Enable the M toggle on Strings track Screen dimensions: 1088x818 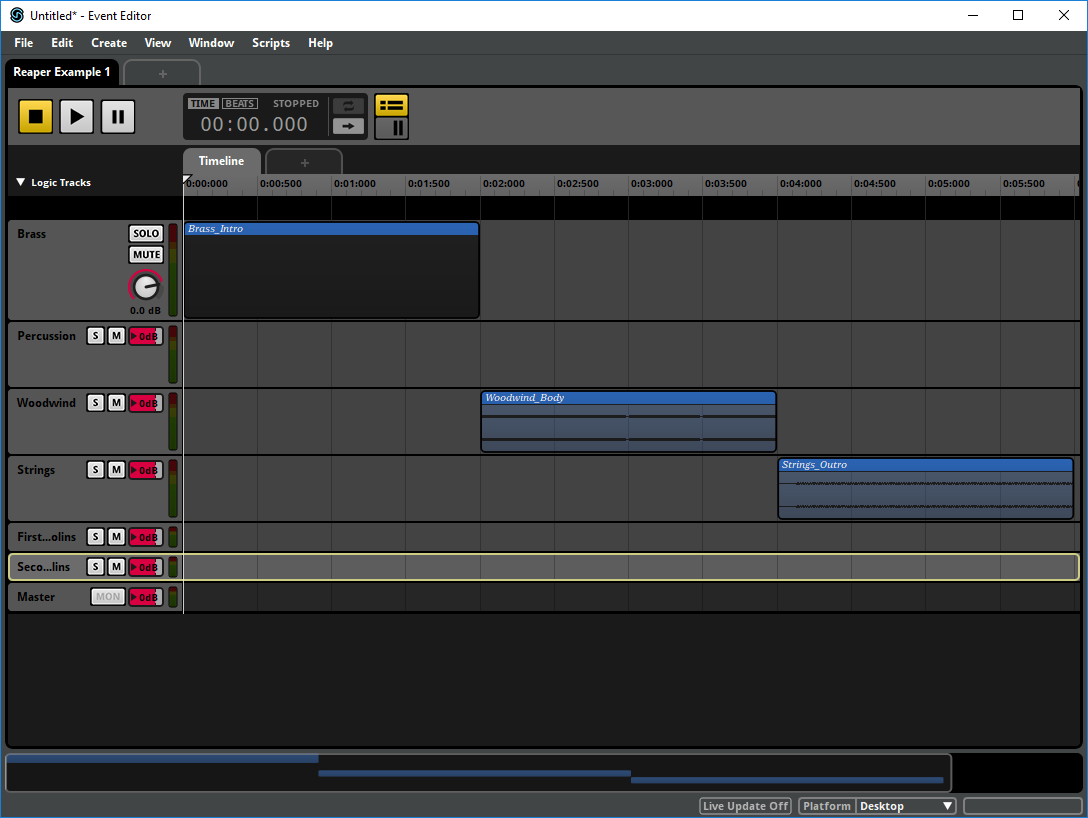[x=116, y=469]
